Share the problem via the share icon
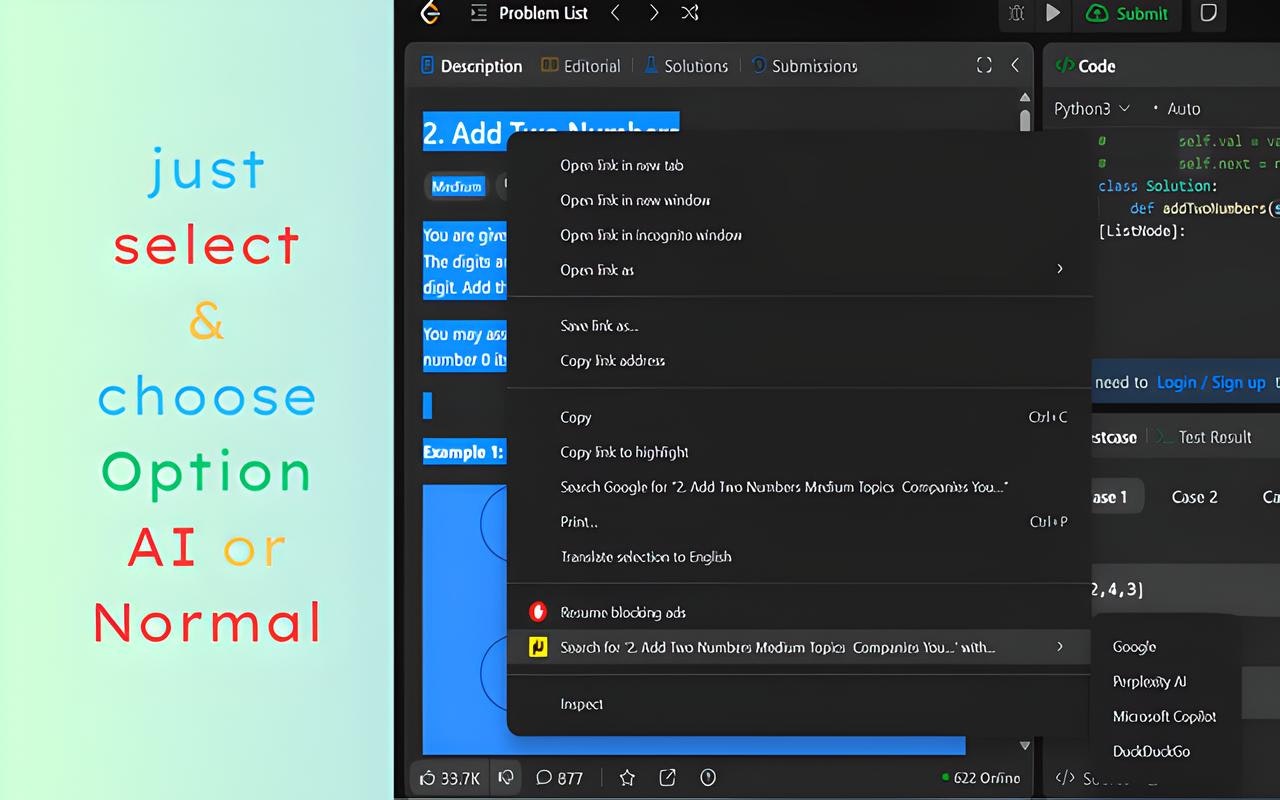 coord(666,777)
